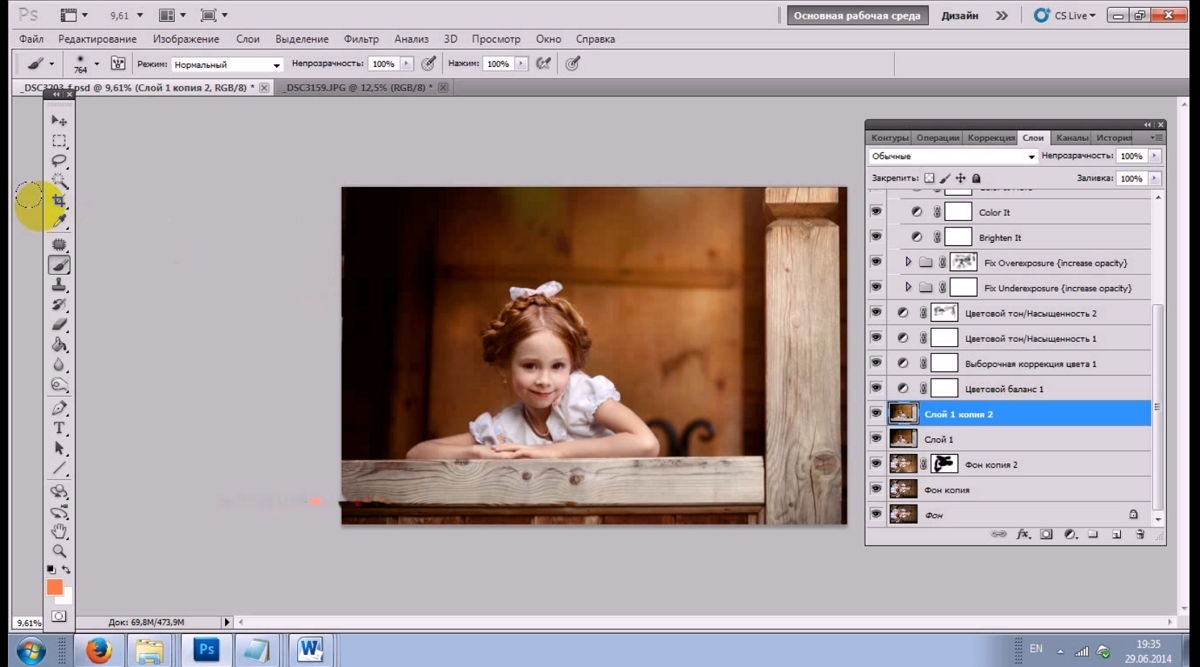1200x667 pixels.
Task: Toggle Quick Mask mode in toolbox
Action: 59,616
